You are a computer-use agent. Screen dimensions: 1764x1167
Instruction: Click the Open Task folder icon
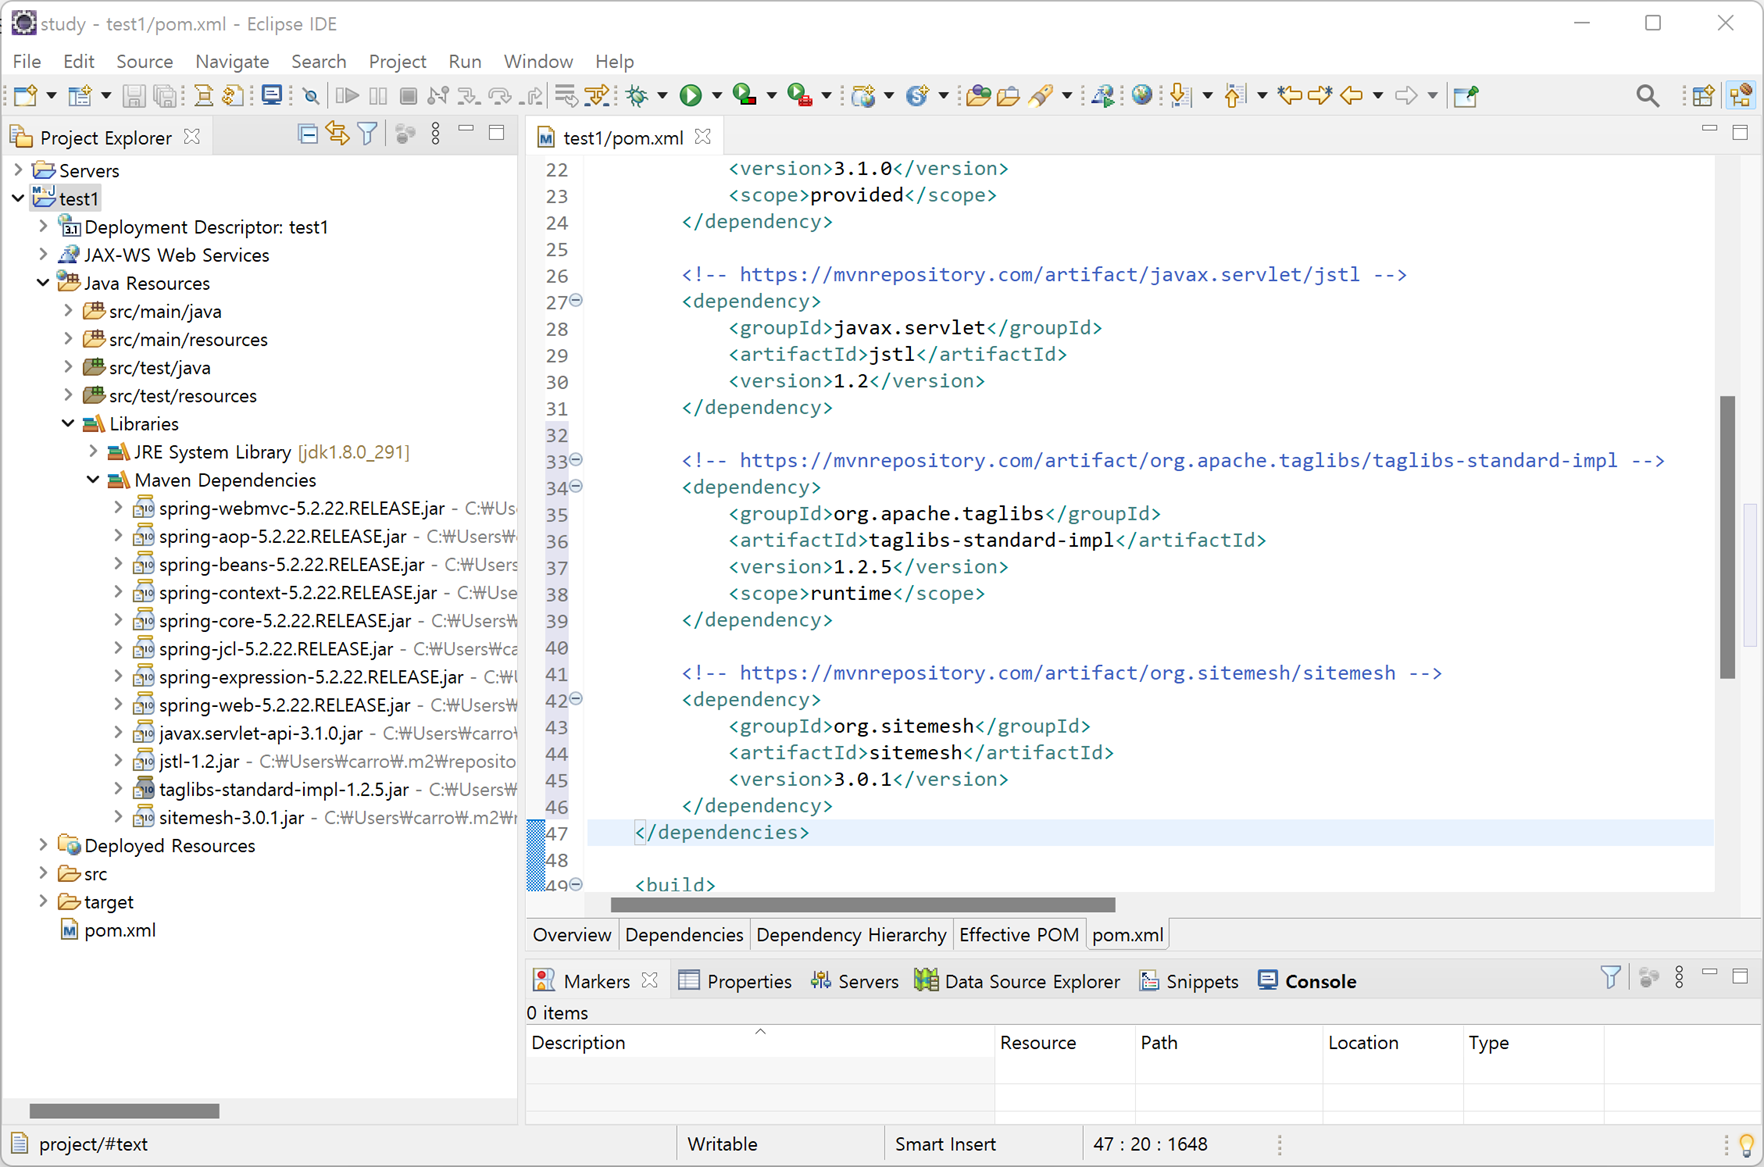click(1008, 96)
